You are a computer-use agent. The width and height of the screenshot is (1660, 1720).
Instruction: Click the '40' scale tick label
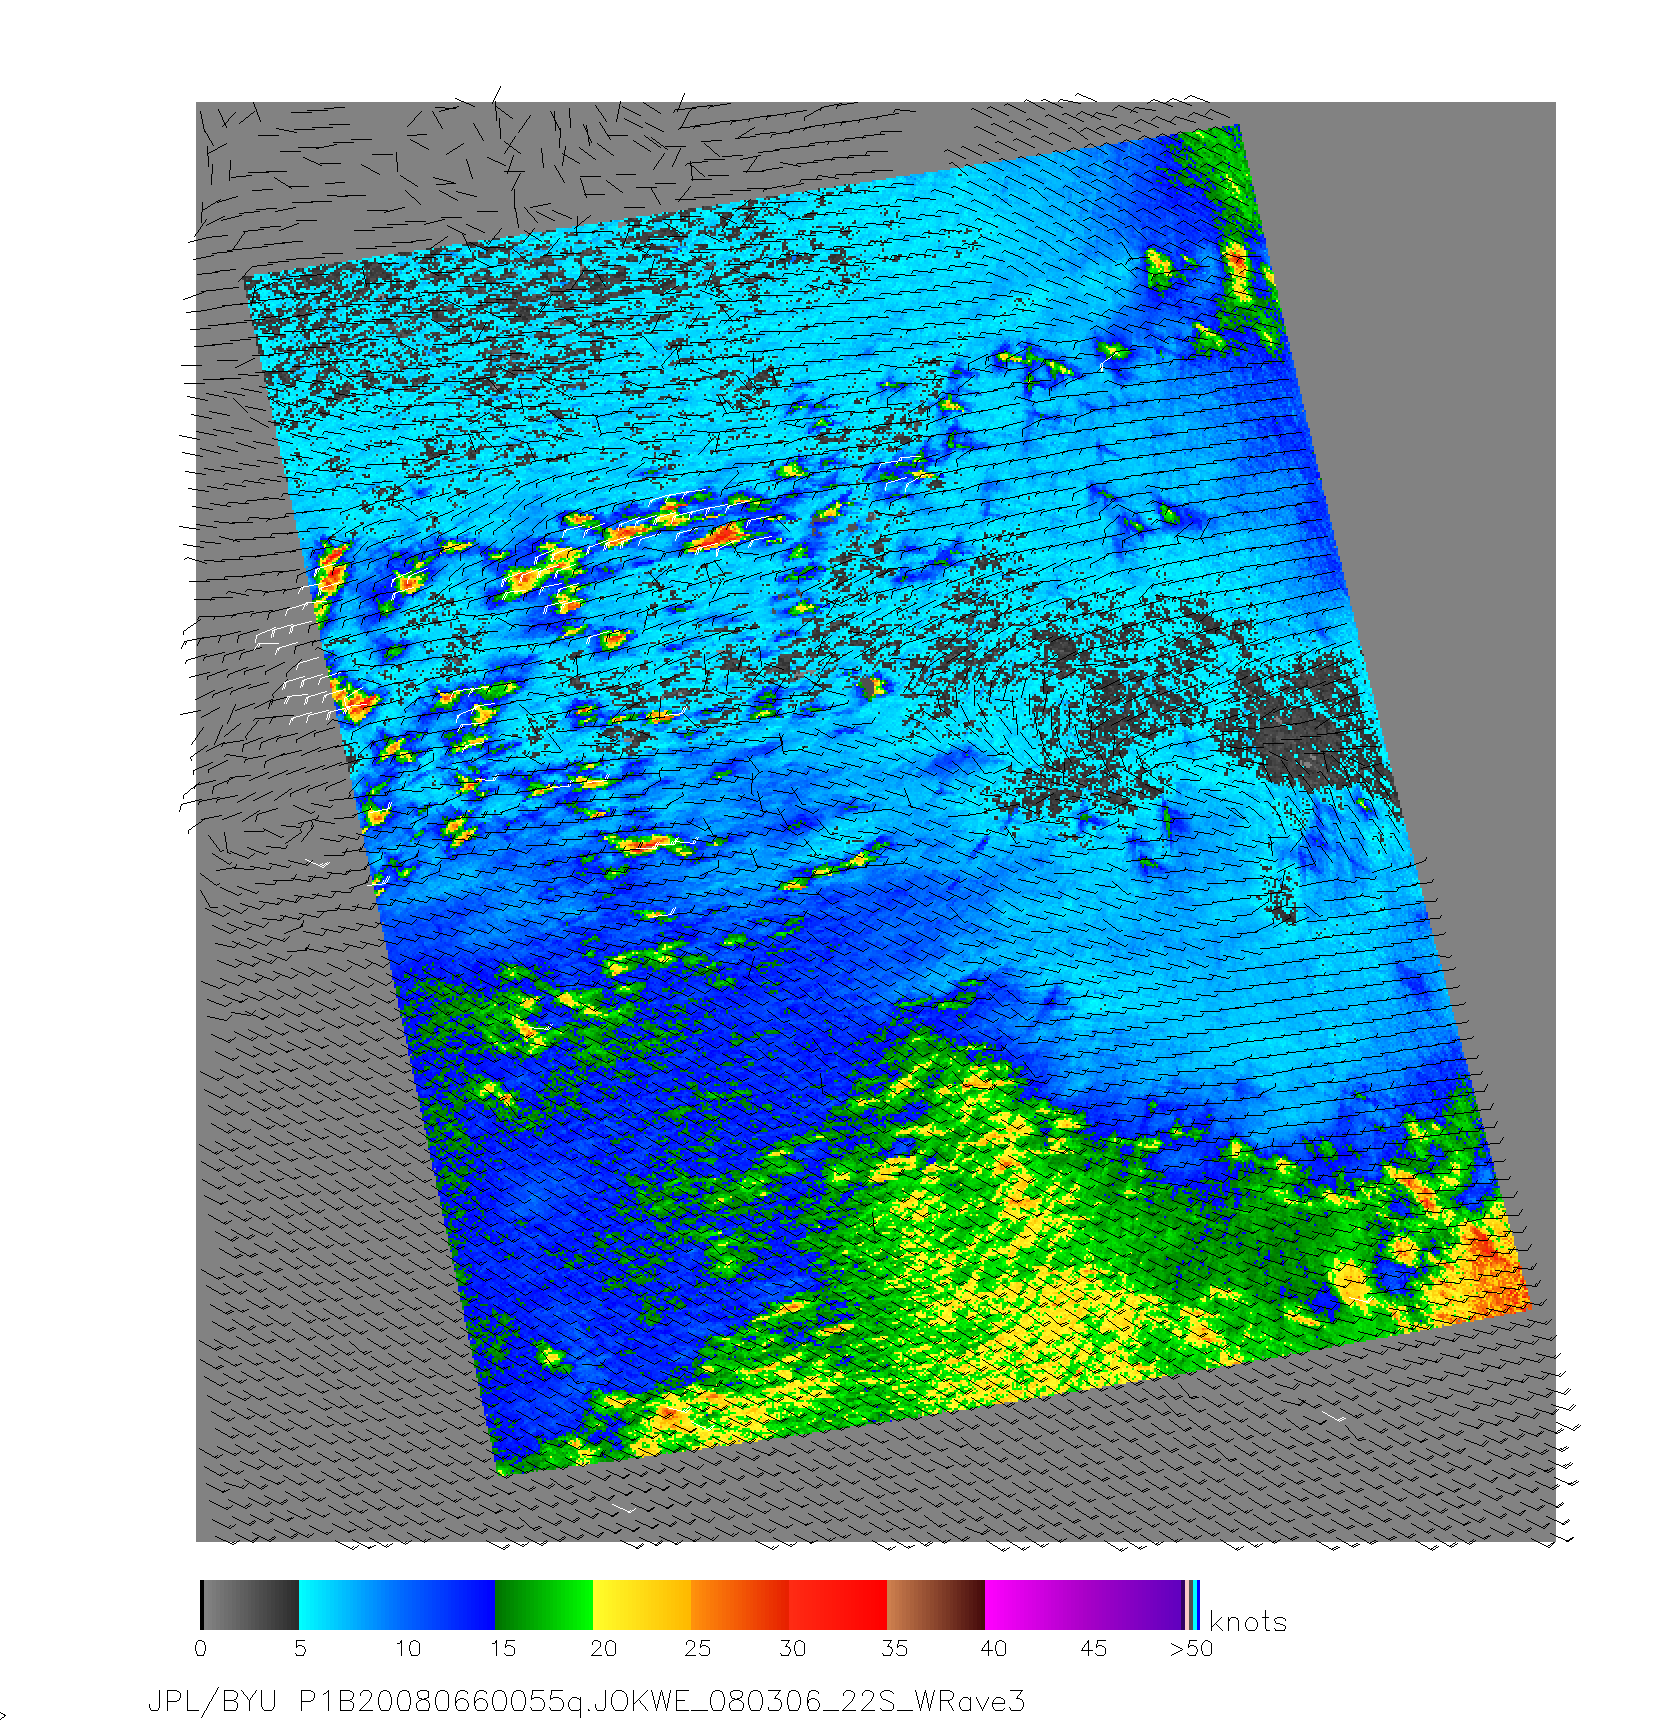(993, 1648)
